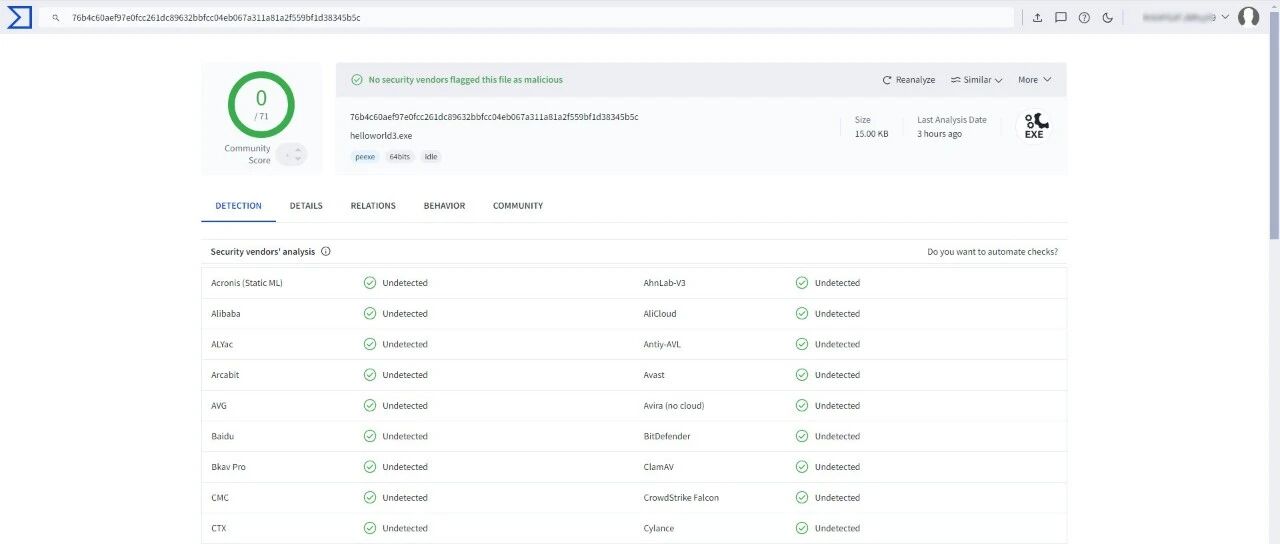1280x544 pixels.
Task: Expand the More menu
Action: [1034, 80]
